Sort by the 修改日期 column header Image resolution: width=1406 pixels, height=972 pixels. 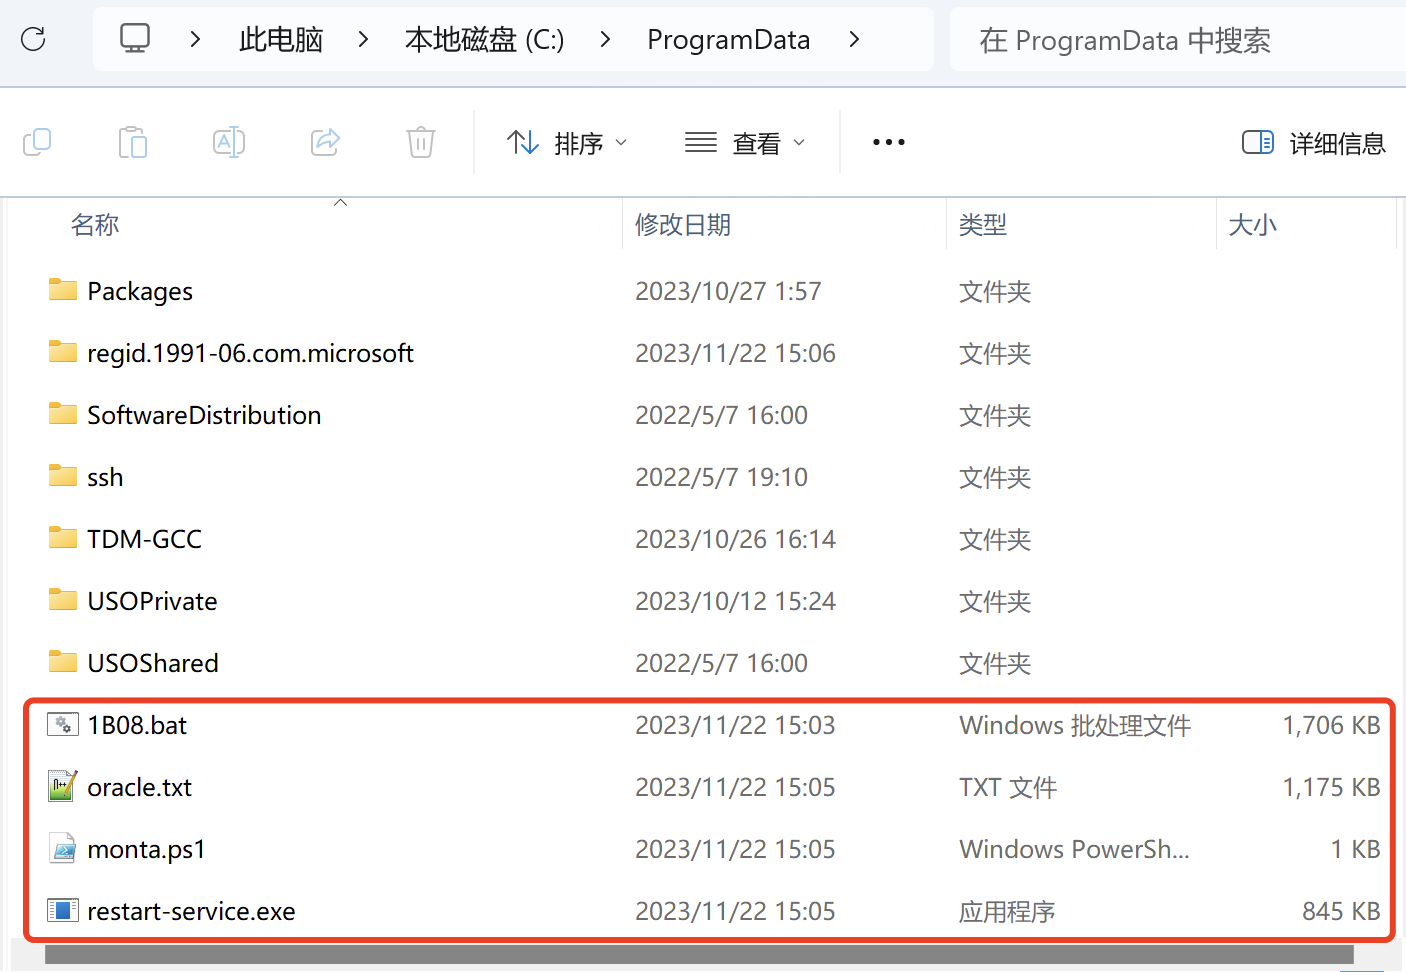coord(683,225)
